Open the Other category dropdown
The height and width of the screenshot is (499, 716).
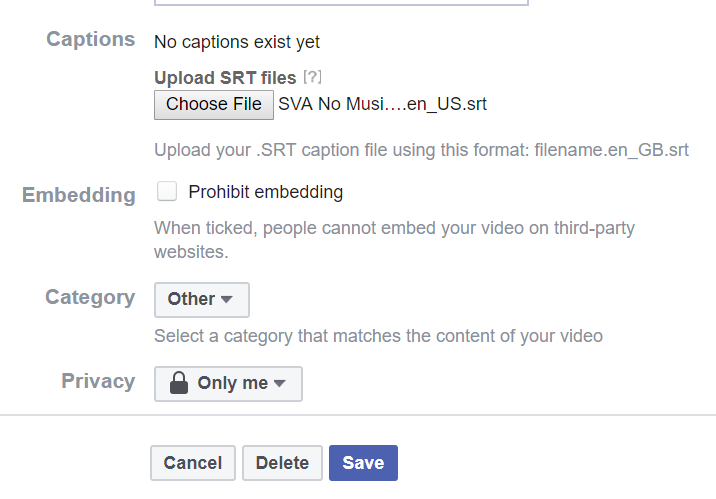click(x=202, y=300)
